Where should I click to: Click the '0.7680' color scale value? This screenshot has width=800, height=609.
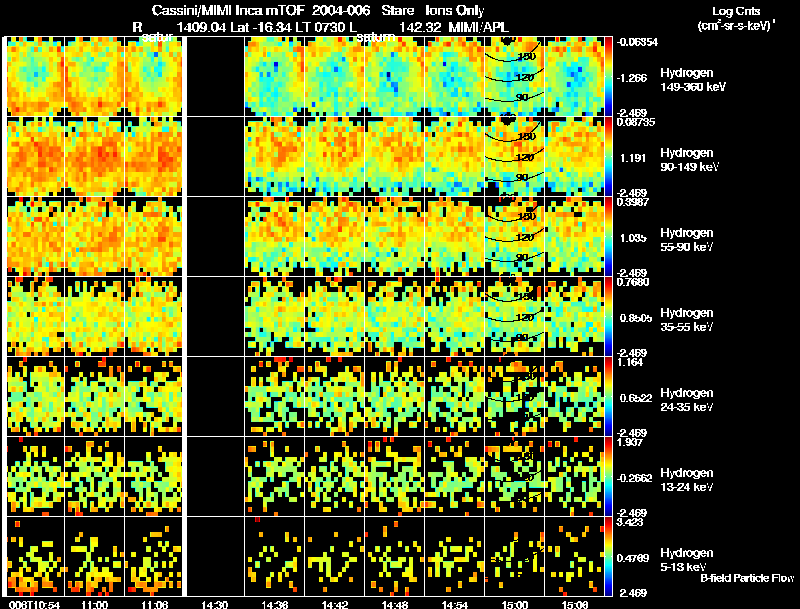(632, 282)
